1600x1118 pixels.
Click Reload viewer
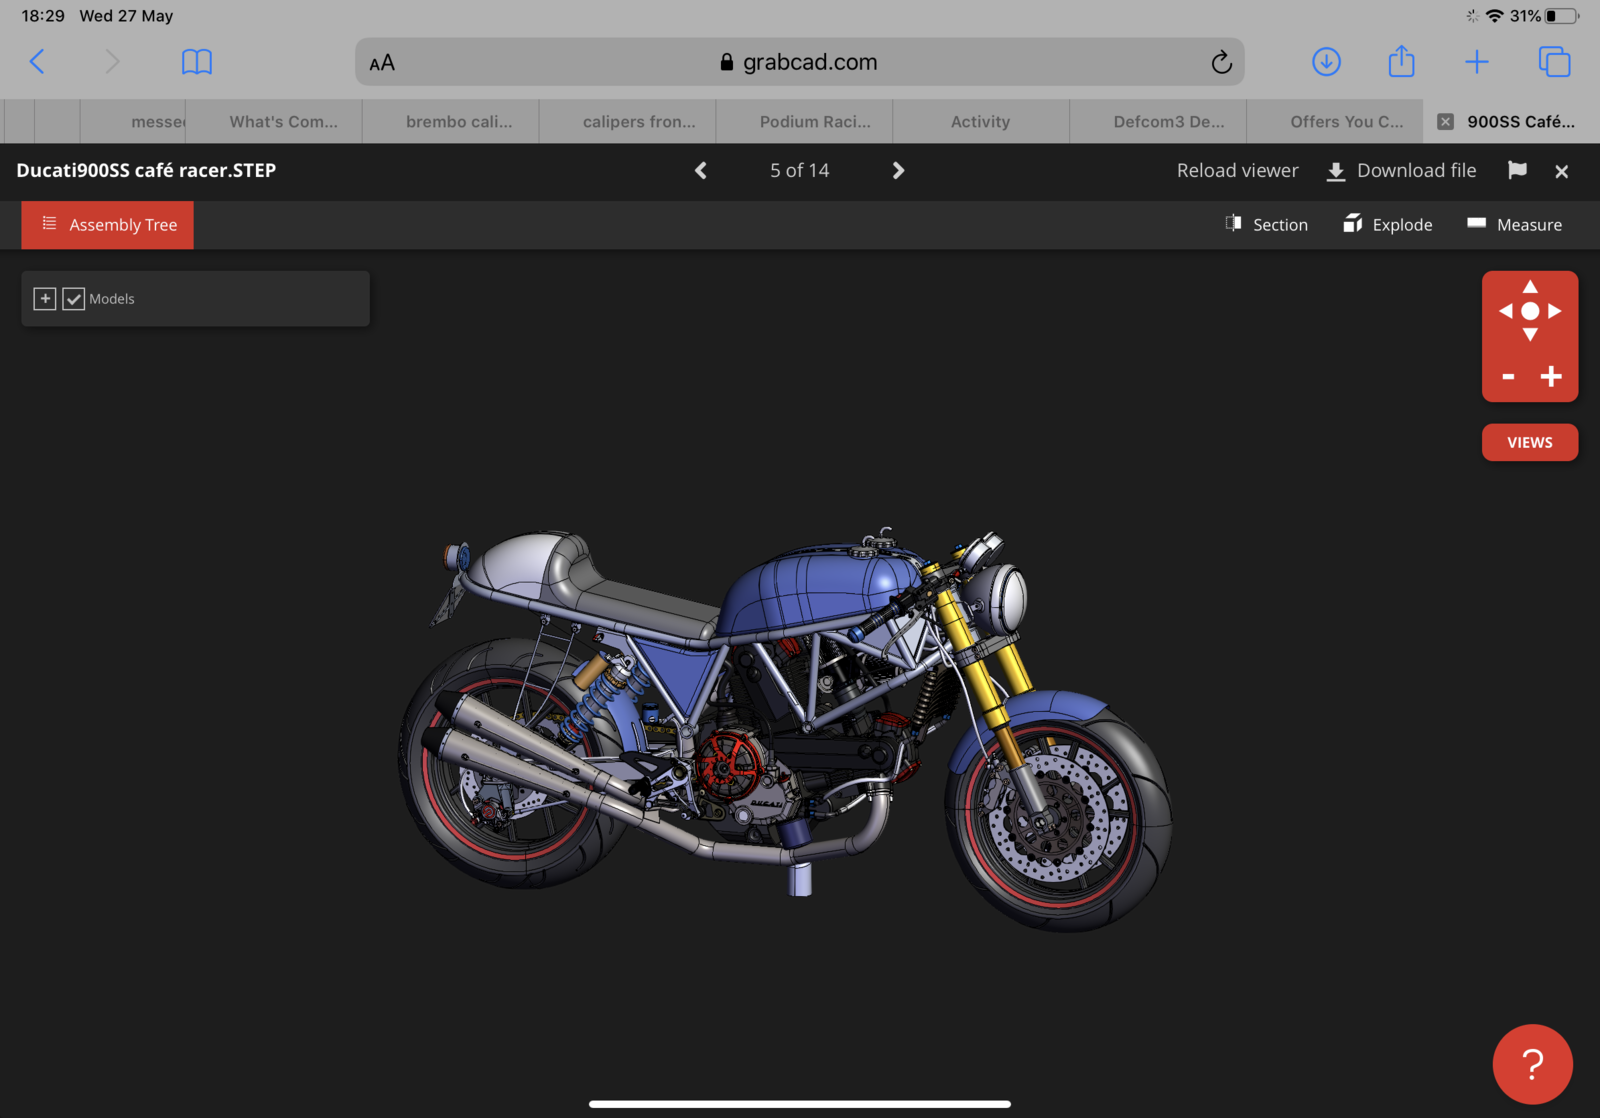click(1237, 171)
